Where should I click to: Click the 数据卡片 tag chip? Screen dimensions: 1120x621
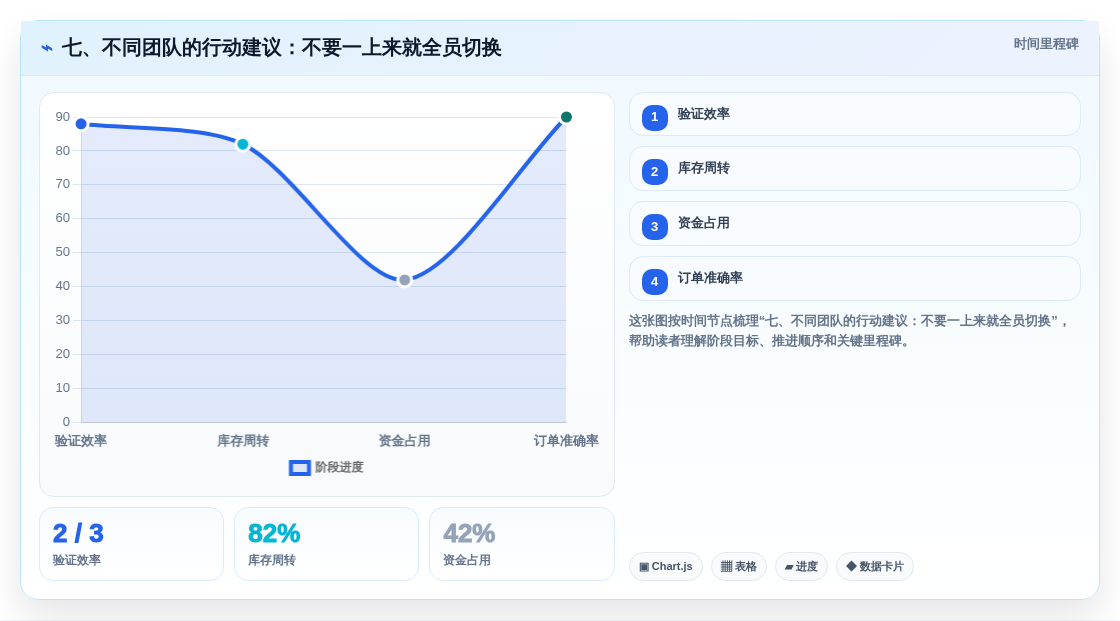(875, 567)
